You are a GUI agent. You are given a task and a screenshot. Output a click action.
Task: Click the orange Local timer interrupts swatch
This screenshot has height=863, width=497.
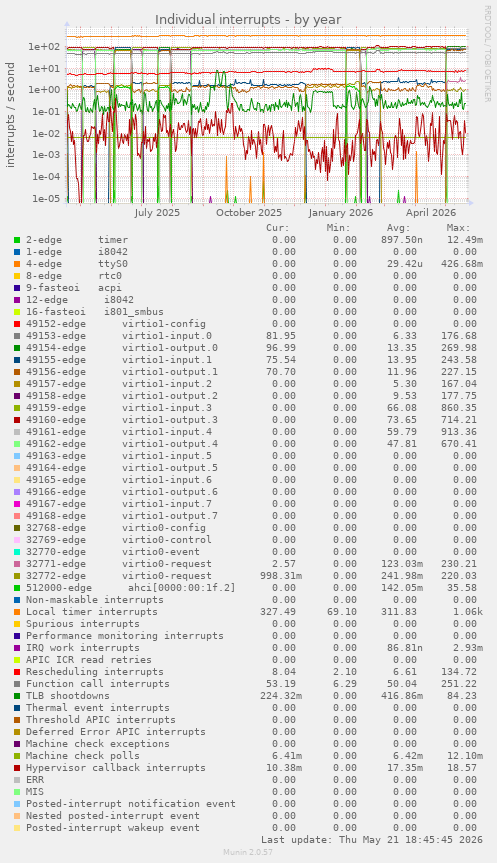17,612
